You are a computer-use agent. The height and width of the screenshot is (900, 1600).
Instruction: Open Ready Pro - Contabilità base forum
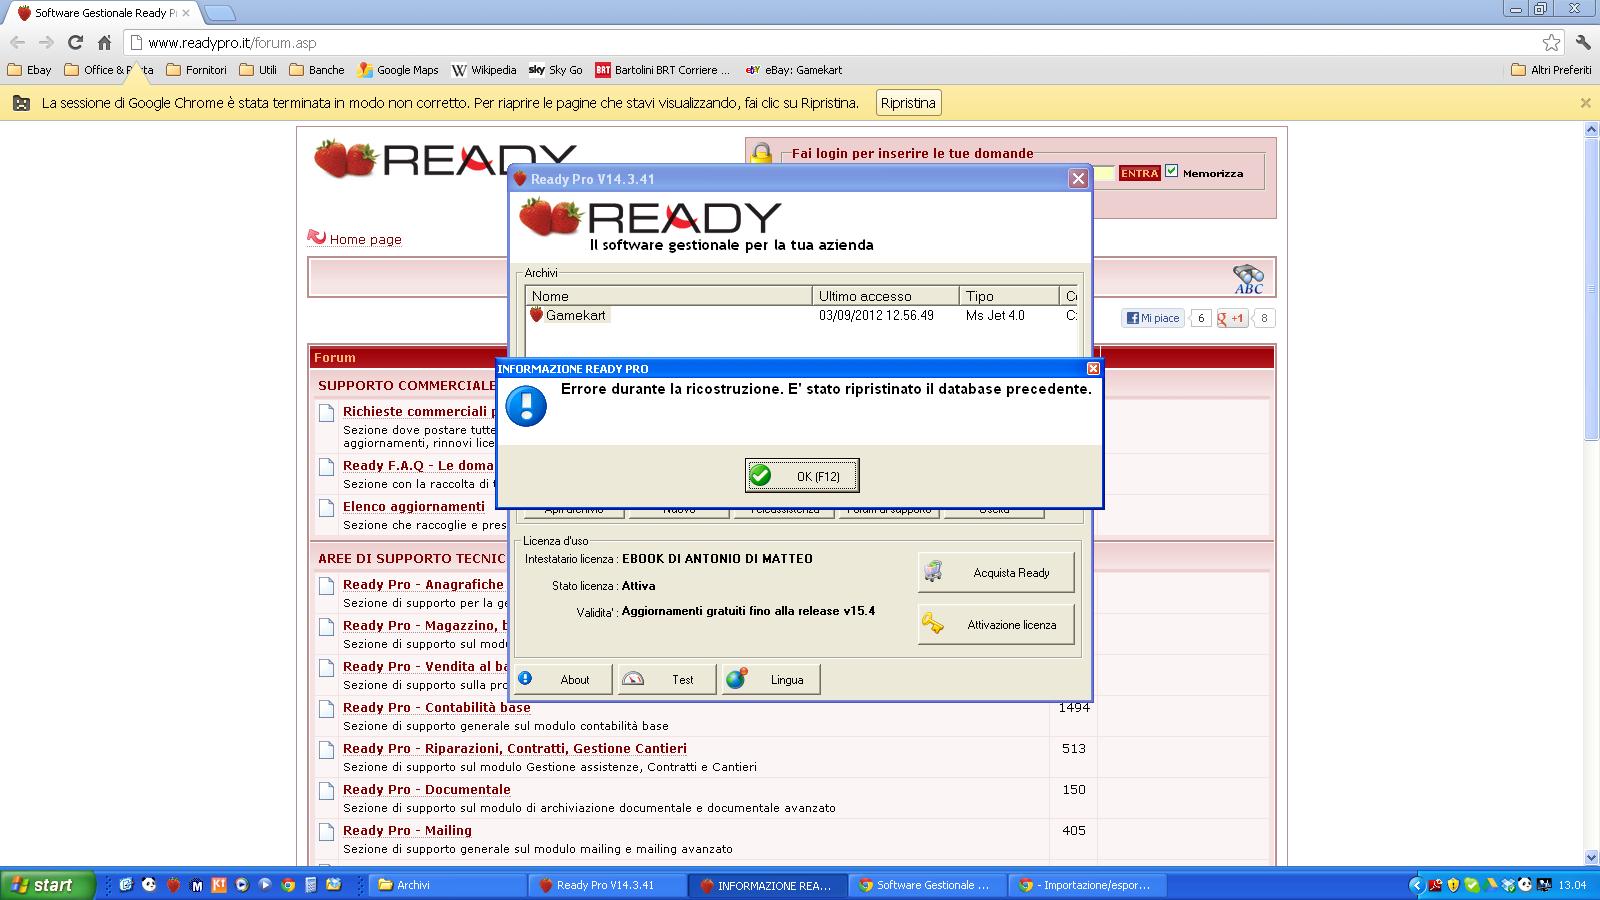[437, 707]
